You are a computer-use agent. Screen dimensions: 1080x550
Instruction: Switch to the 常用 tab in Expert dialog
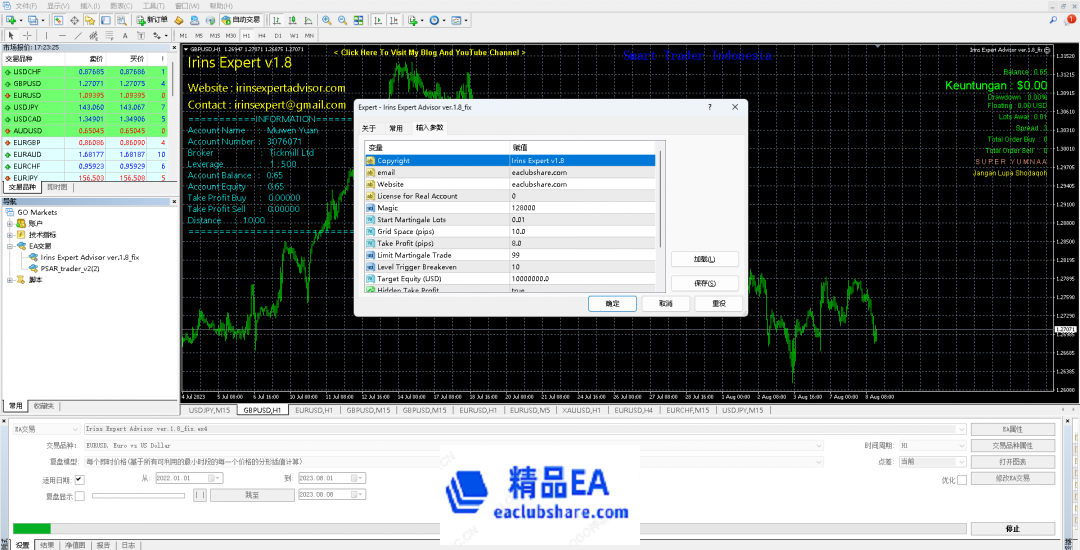click(x=396, y=128)
